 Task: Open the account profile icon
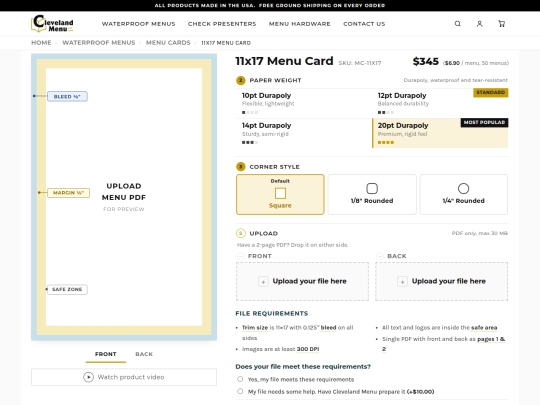tap(479, 24)
